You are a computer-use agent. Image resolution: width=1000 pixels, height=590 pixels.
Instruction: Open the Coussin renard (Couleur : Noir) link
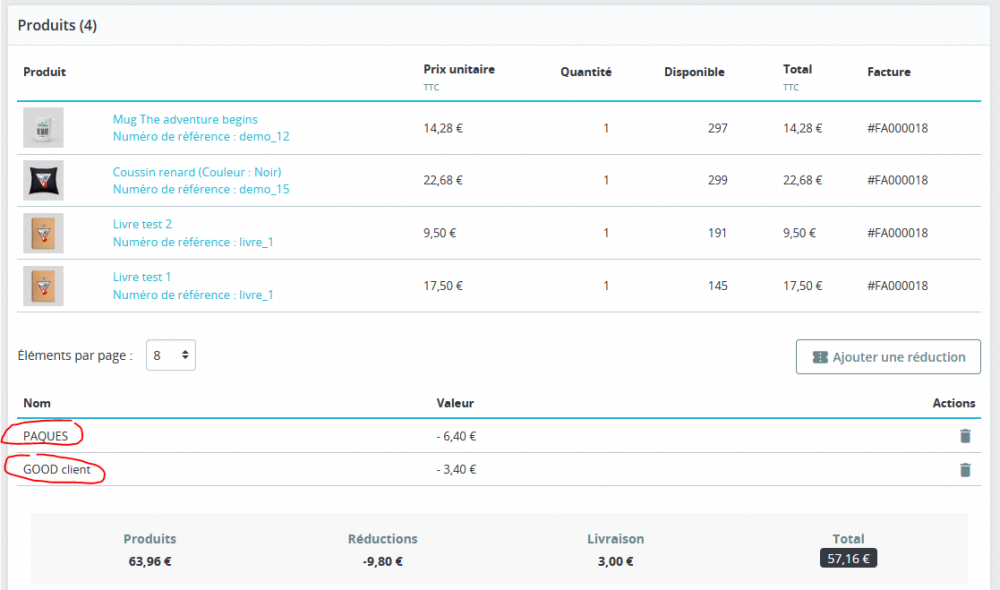(197, 172)
